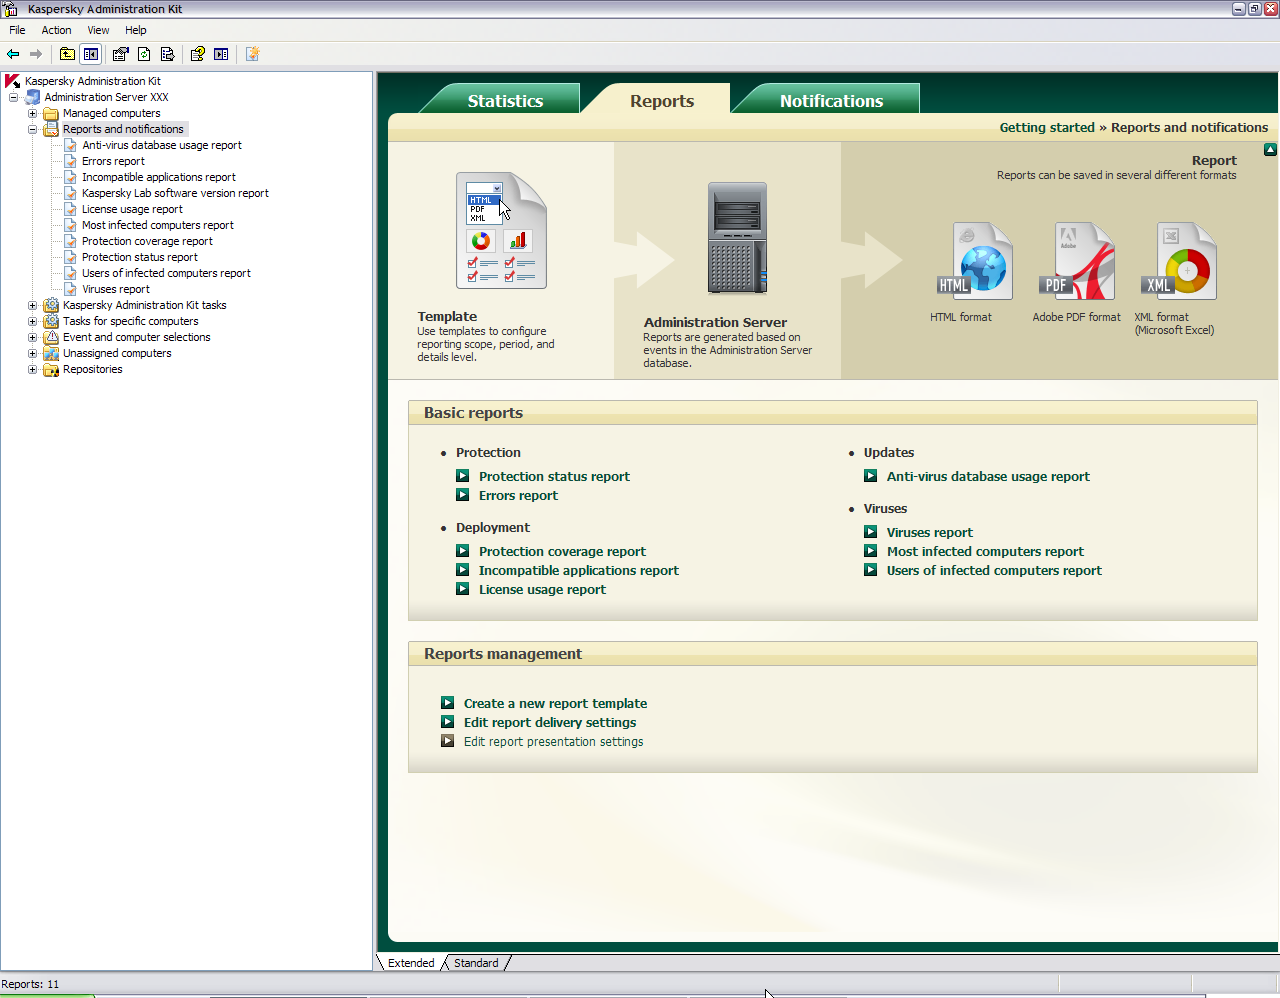Screen dimensions: 1280x998
Task: Select Kaspersky Lab software version report
Action: tap(175, 193)
